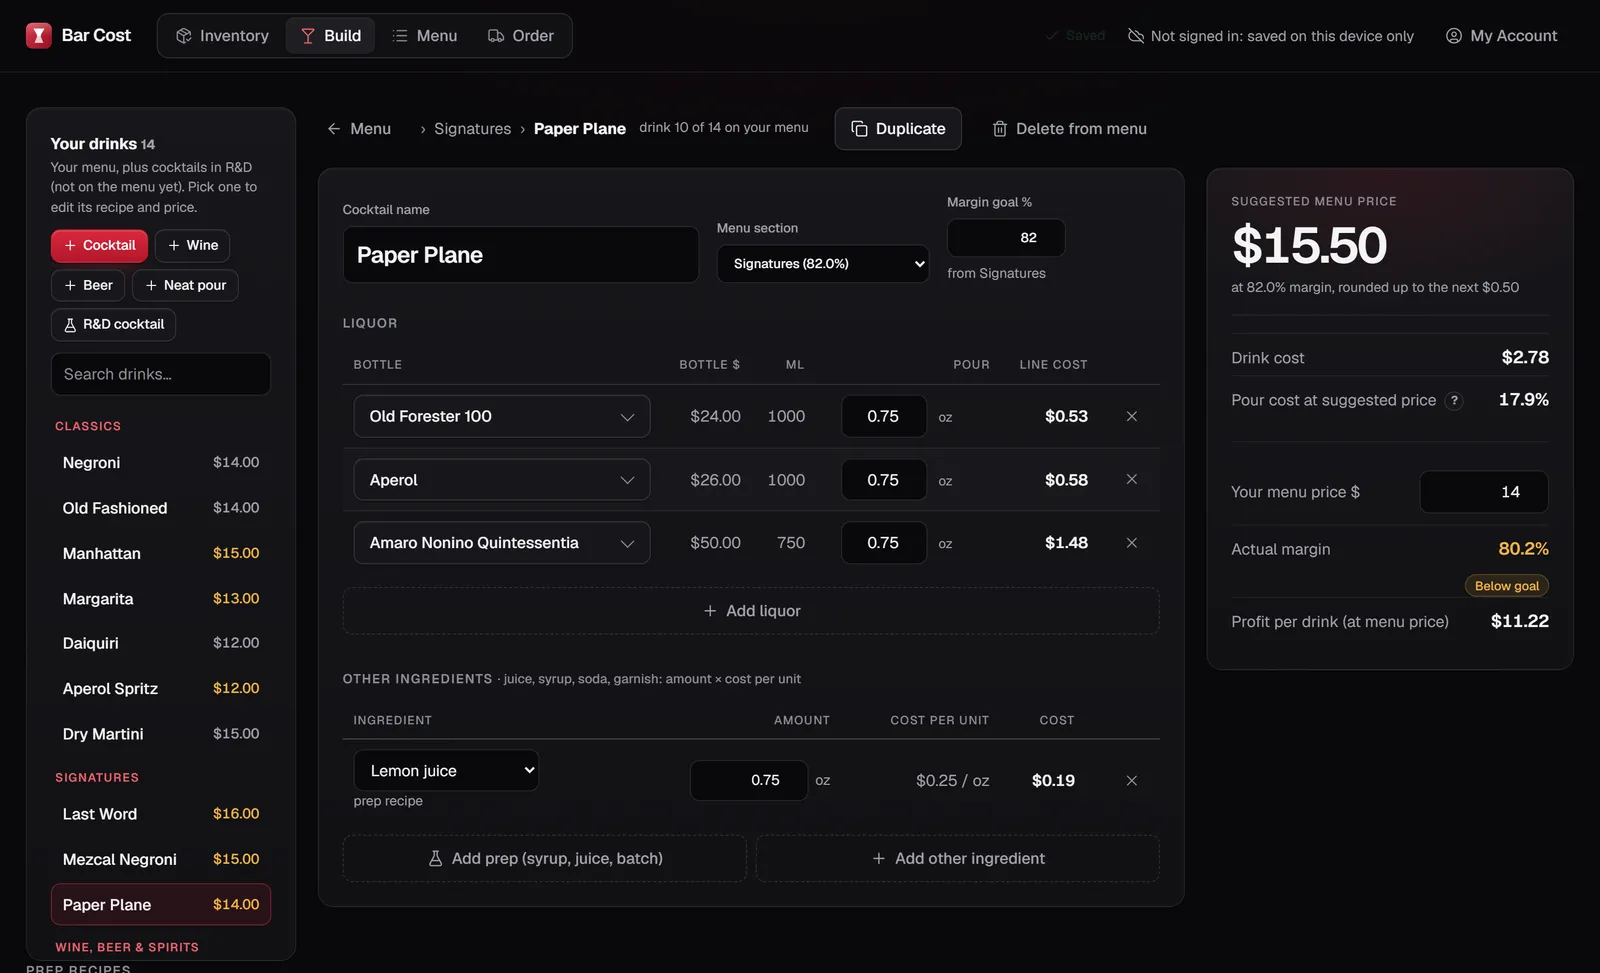Select Last Word in the drinks list
The image size is (1600, 973).
coord(161,814)
